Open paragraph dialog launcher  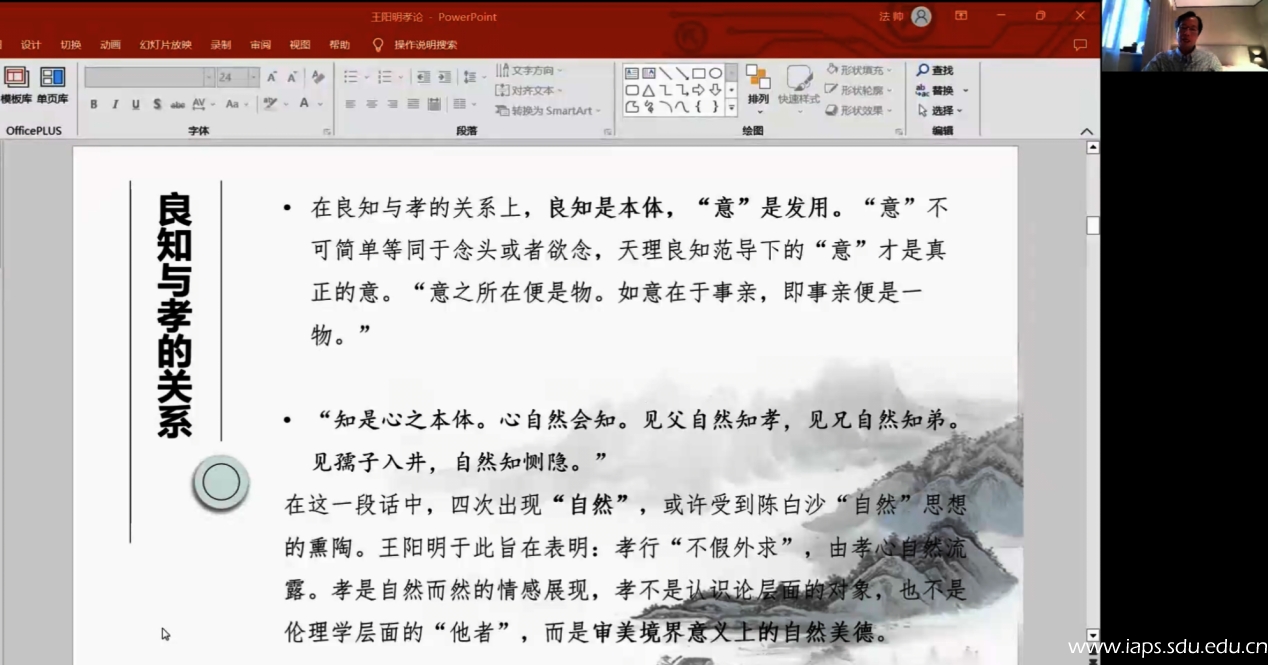click(x=609, y=131)
